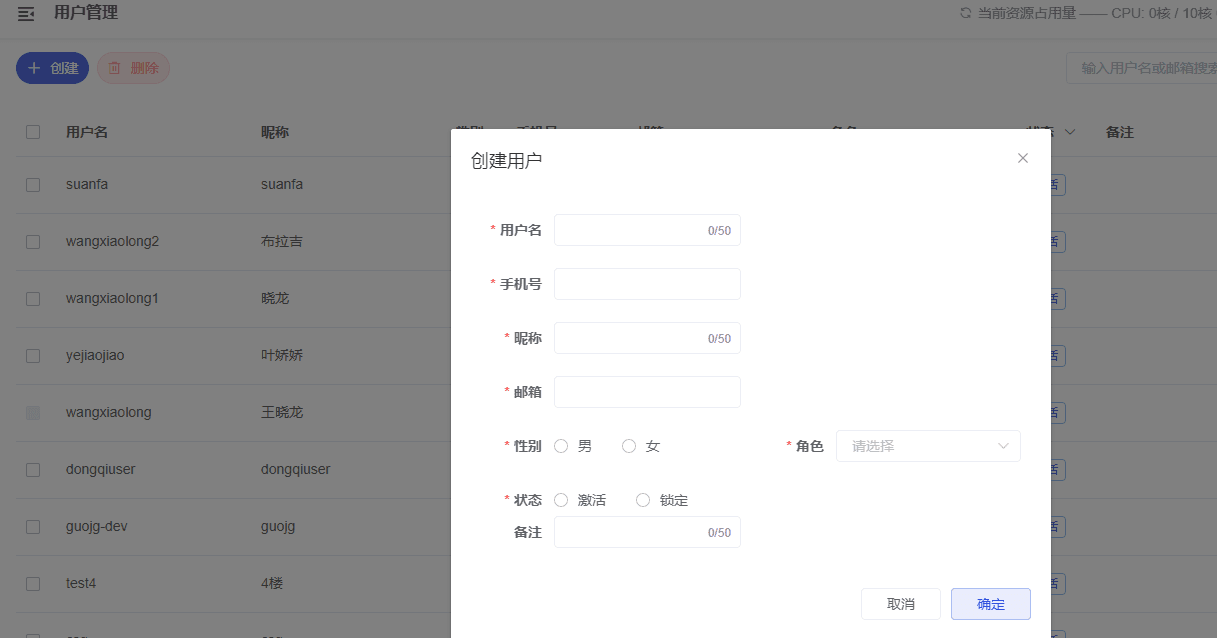1217x638 pixels.
Task: Choose 激活 status radio button
Action: pyautogui.click(x=561, y=500)
